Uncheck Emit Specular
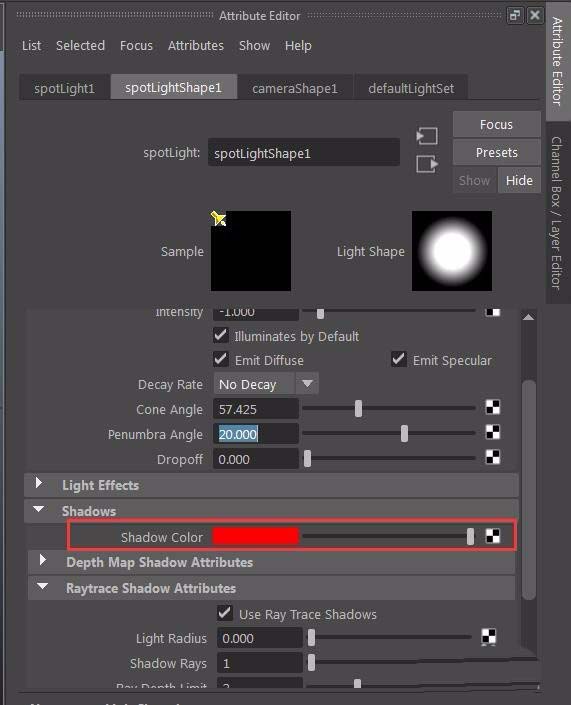 [x=399, y=360]
